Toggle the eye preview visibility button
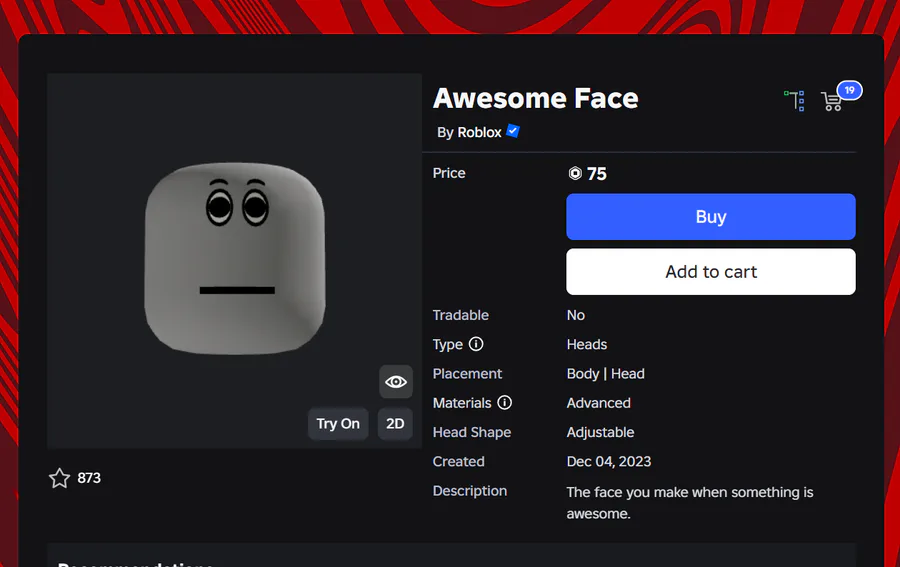900x567 pixels. point(396,382)
